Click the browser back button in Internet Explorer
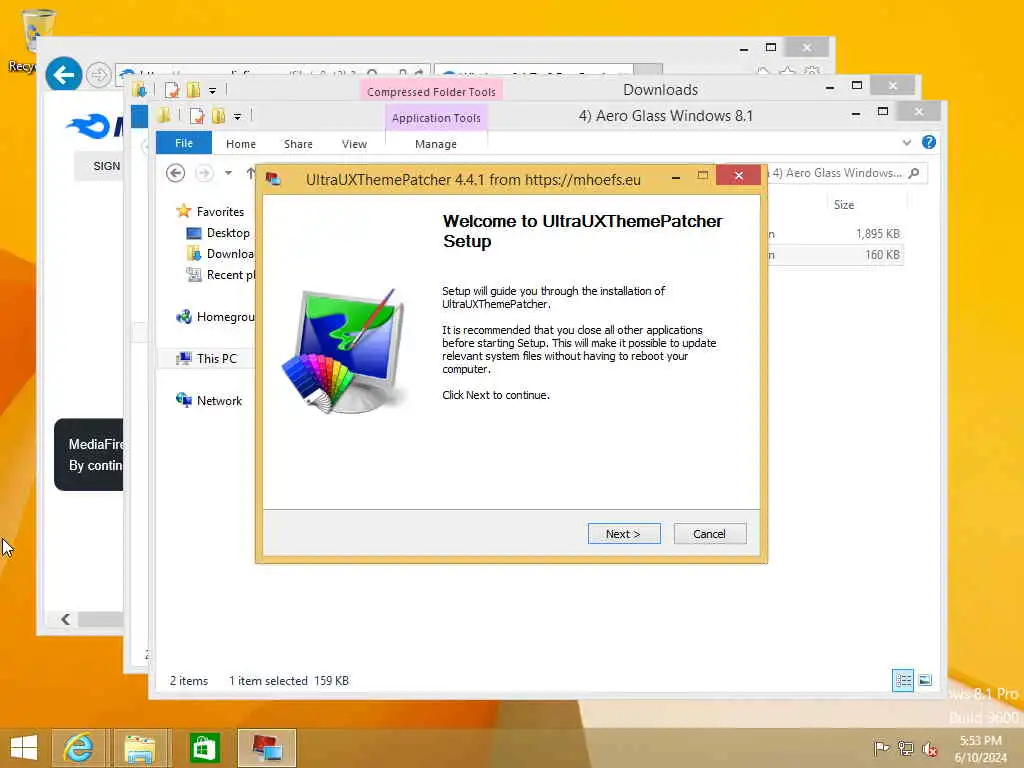The height and width of the screenshot is (768, 1024). [x=63, y=74]
